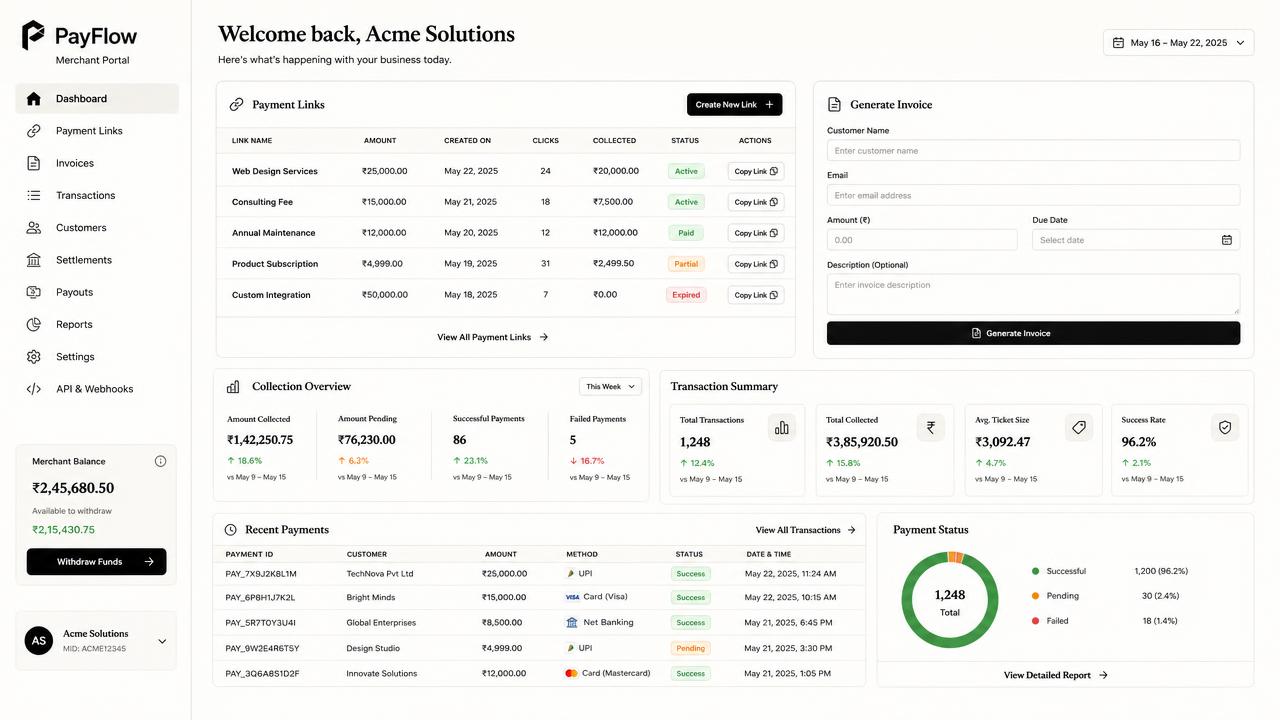Go to Transactions in sidebar
Screen dimensions: 1280x720
[97, 195]
